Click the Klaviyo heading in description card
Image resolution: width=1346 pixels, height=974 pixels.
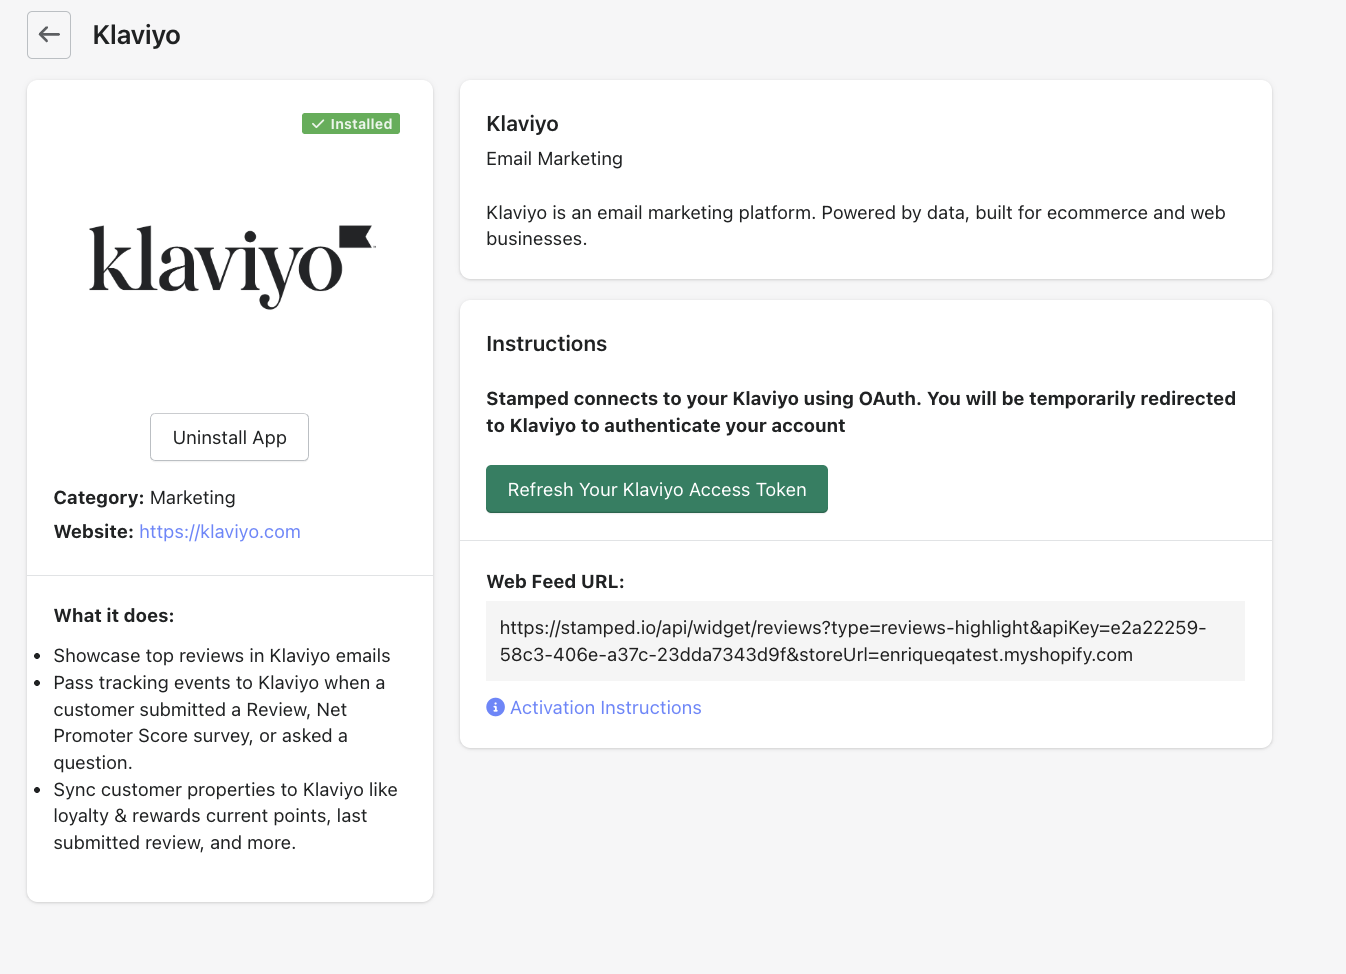tap(522, 124)
